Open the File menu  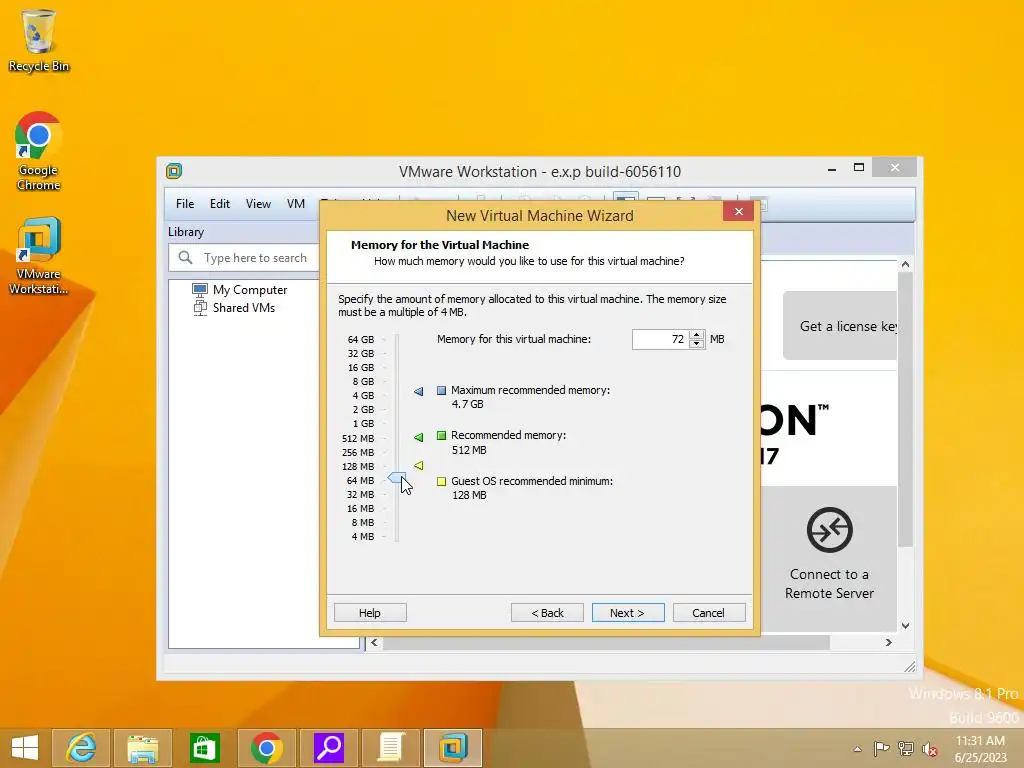pyautogui.click(x=185, y=204)
